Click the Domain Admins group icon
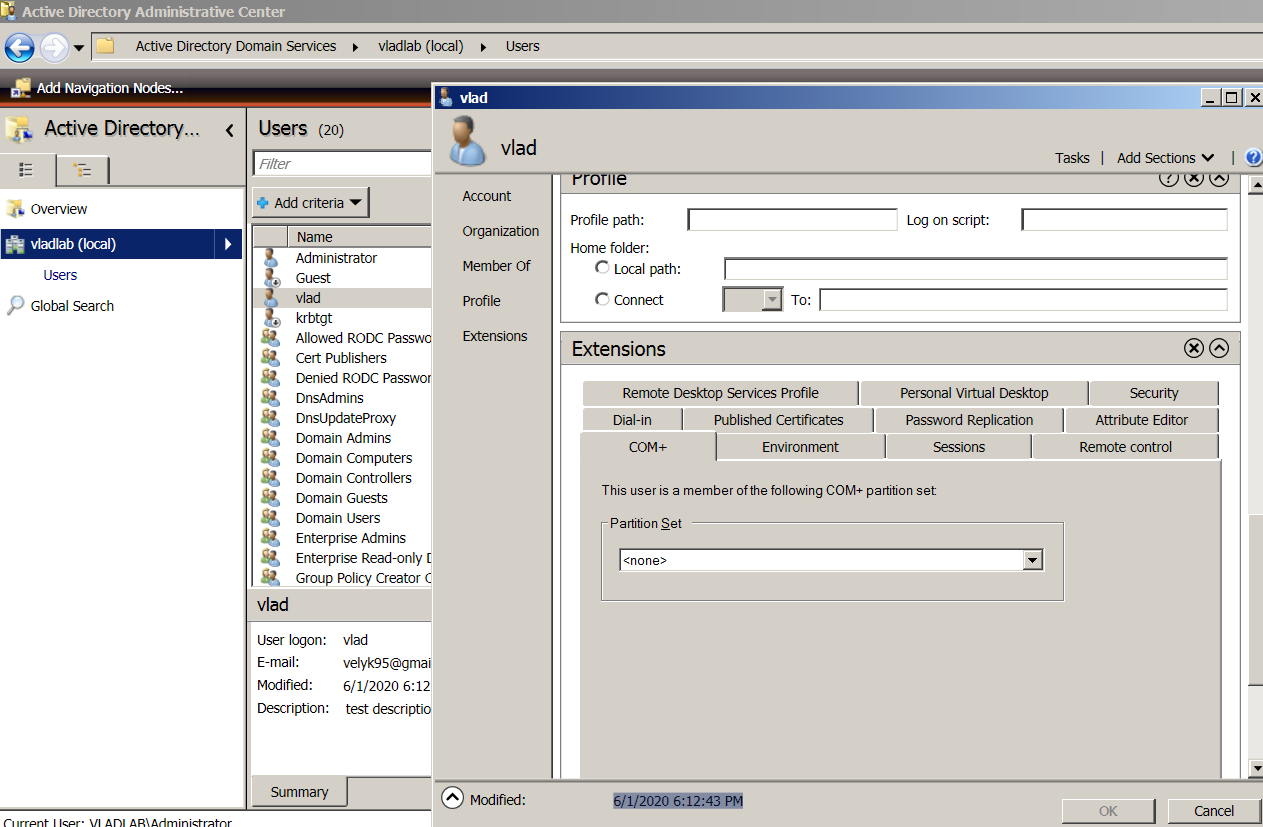This screenshot has height=827, width=1263. 271,438
